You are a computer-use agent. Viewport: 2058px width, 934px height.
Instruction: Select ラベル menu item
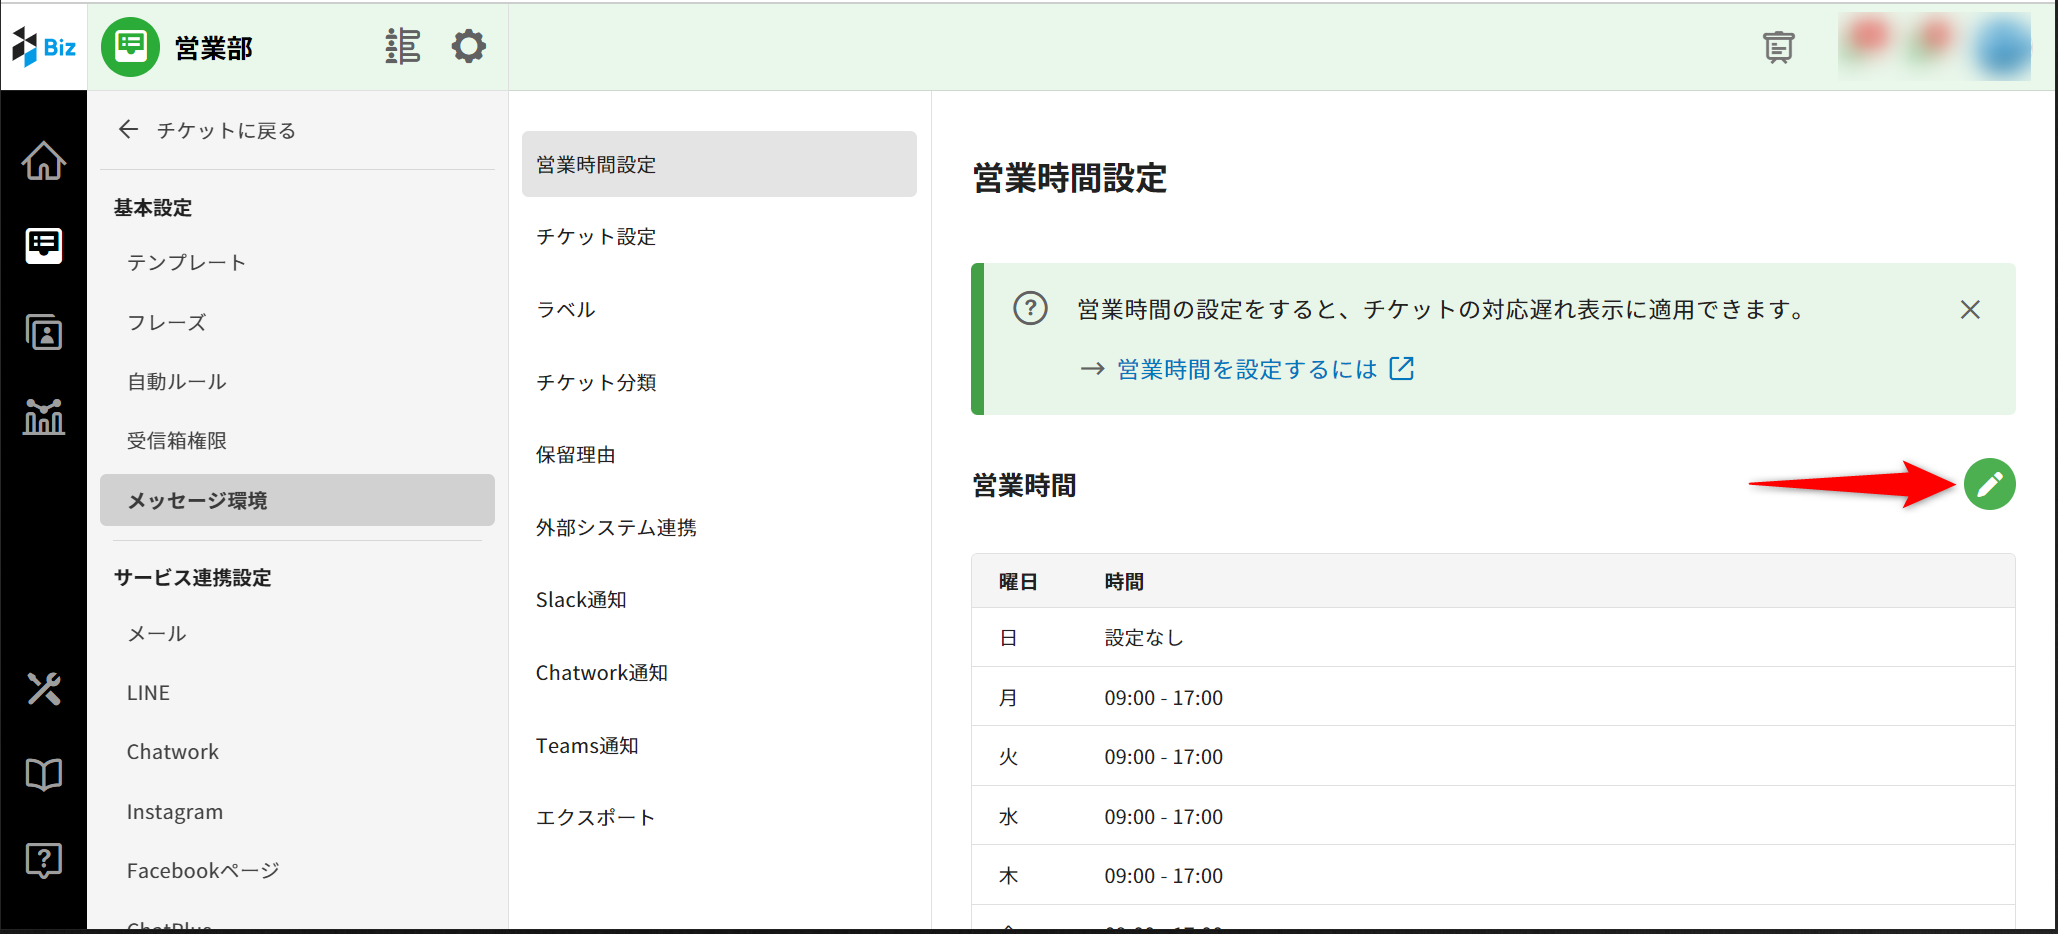coord(566,310)
